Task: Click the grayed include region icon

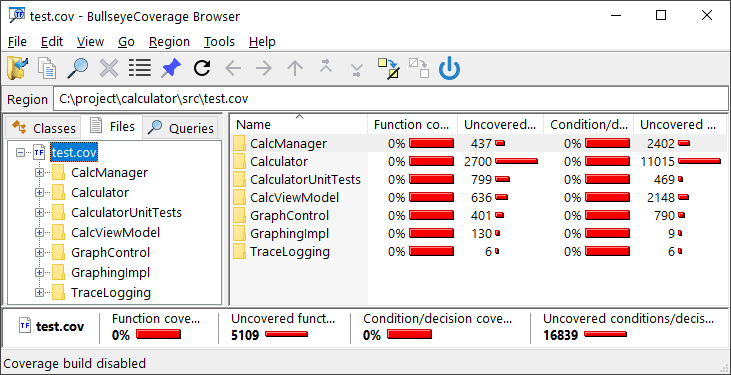Action: click(x=419, y=68)
